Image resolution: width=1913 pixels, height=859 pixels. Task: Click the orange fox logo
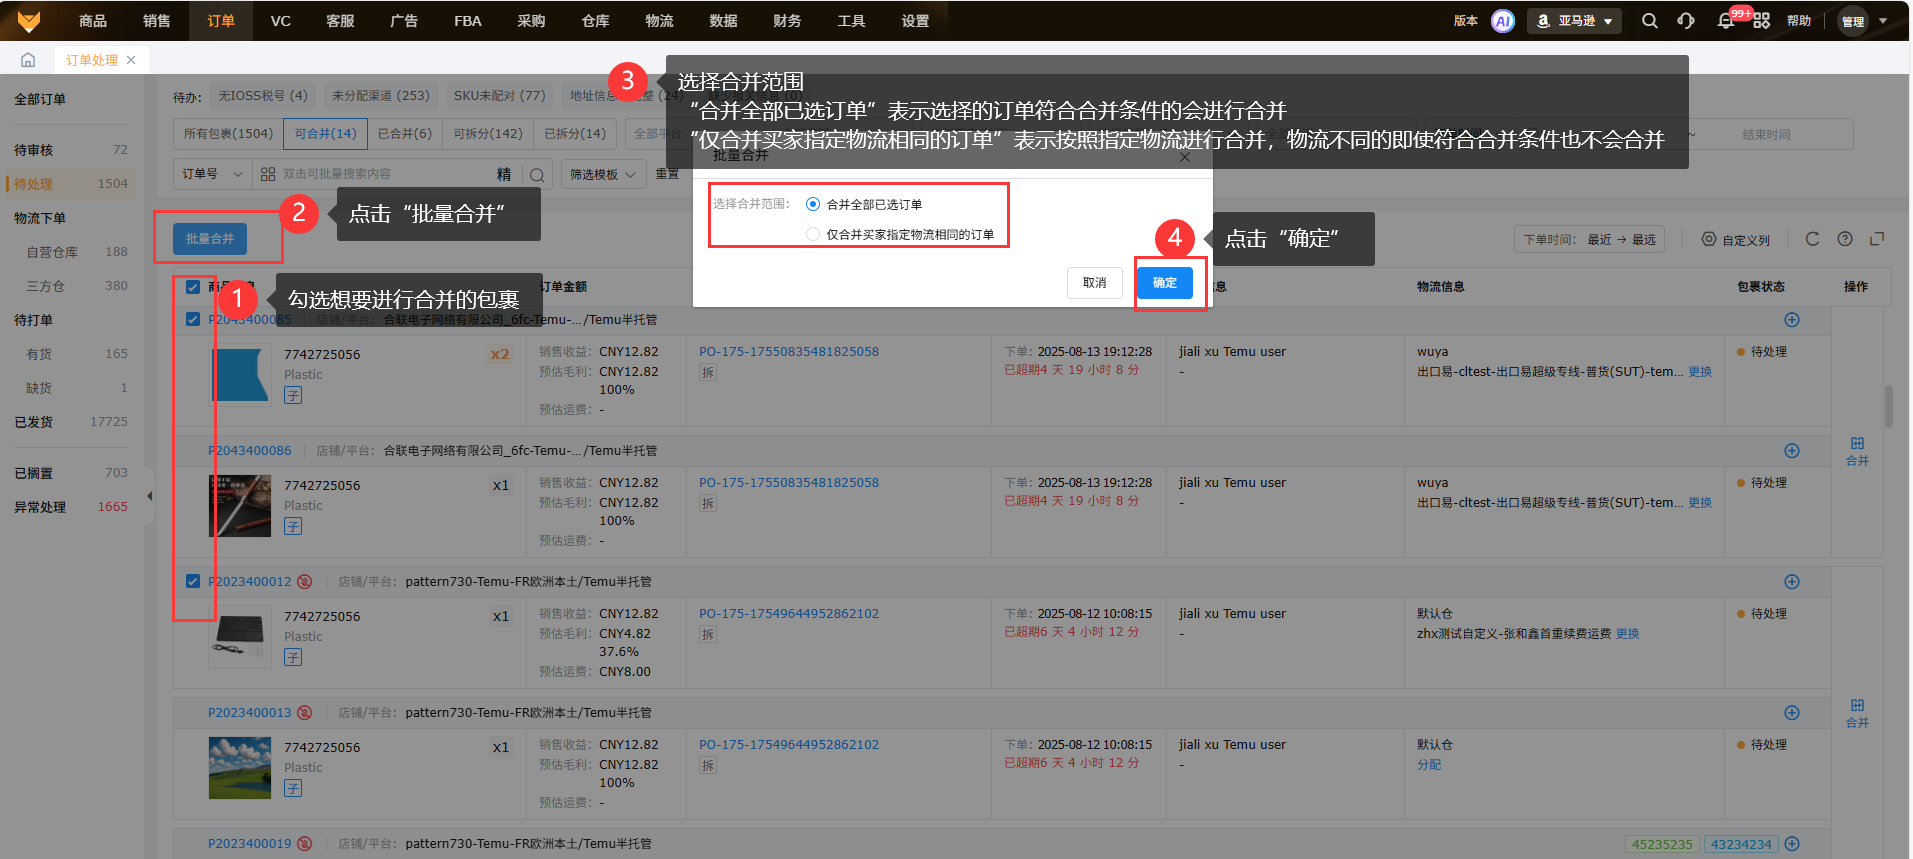tap(29, 20)
